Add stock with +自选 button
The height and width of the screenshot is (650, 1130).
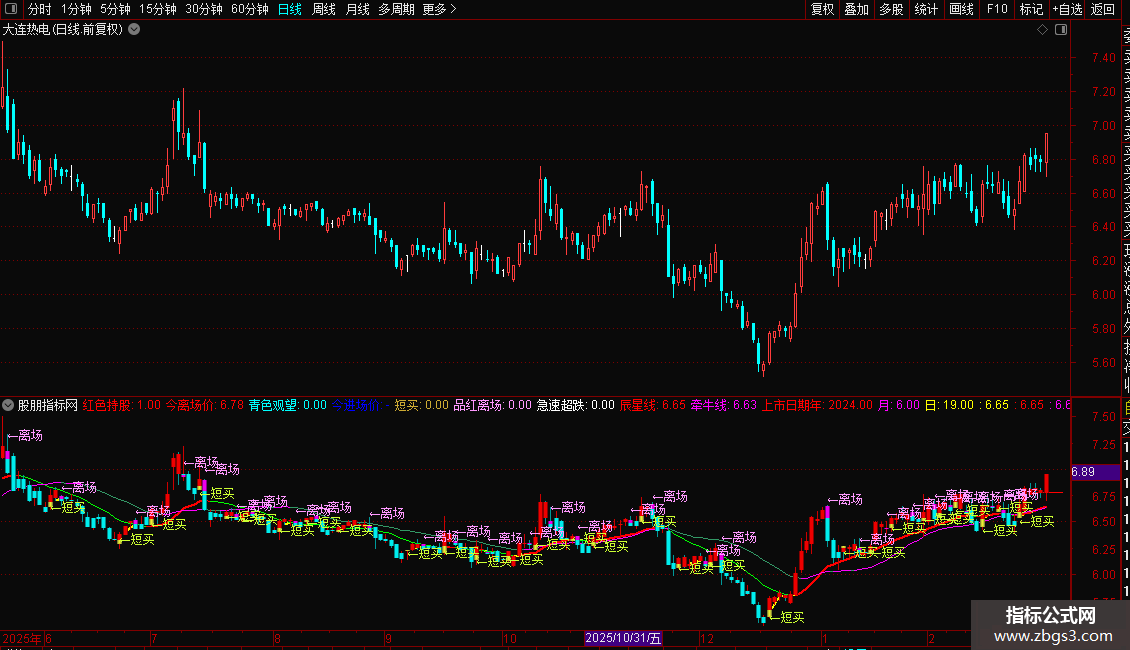pyautogui.click(x=1067, y=9)
